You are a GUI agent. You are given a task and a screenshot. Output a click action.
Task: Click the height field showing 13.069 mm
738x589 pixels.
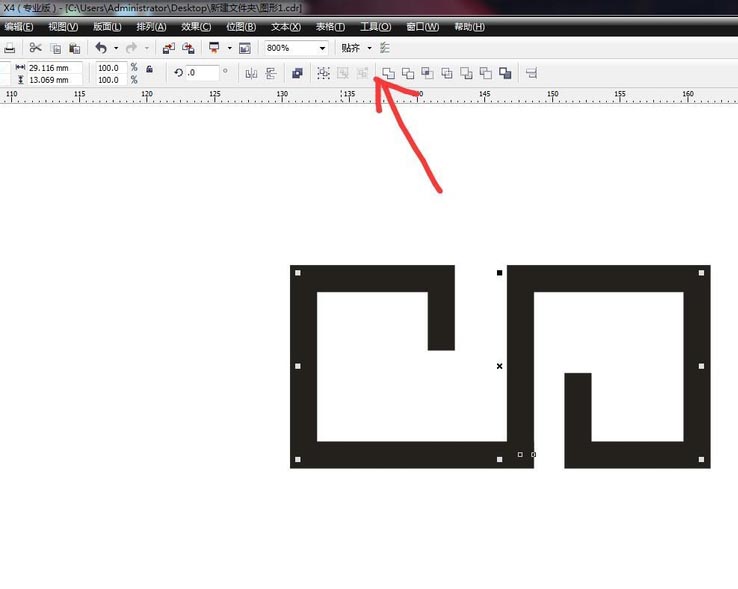point(55,80)
